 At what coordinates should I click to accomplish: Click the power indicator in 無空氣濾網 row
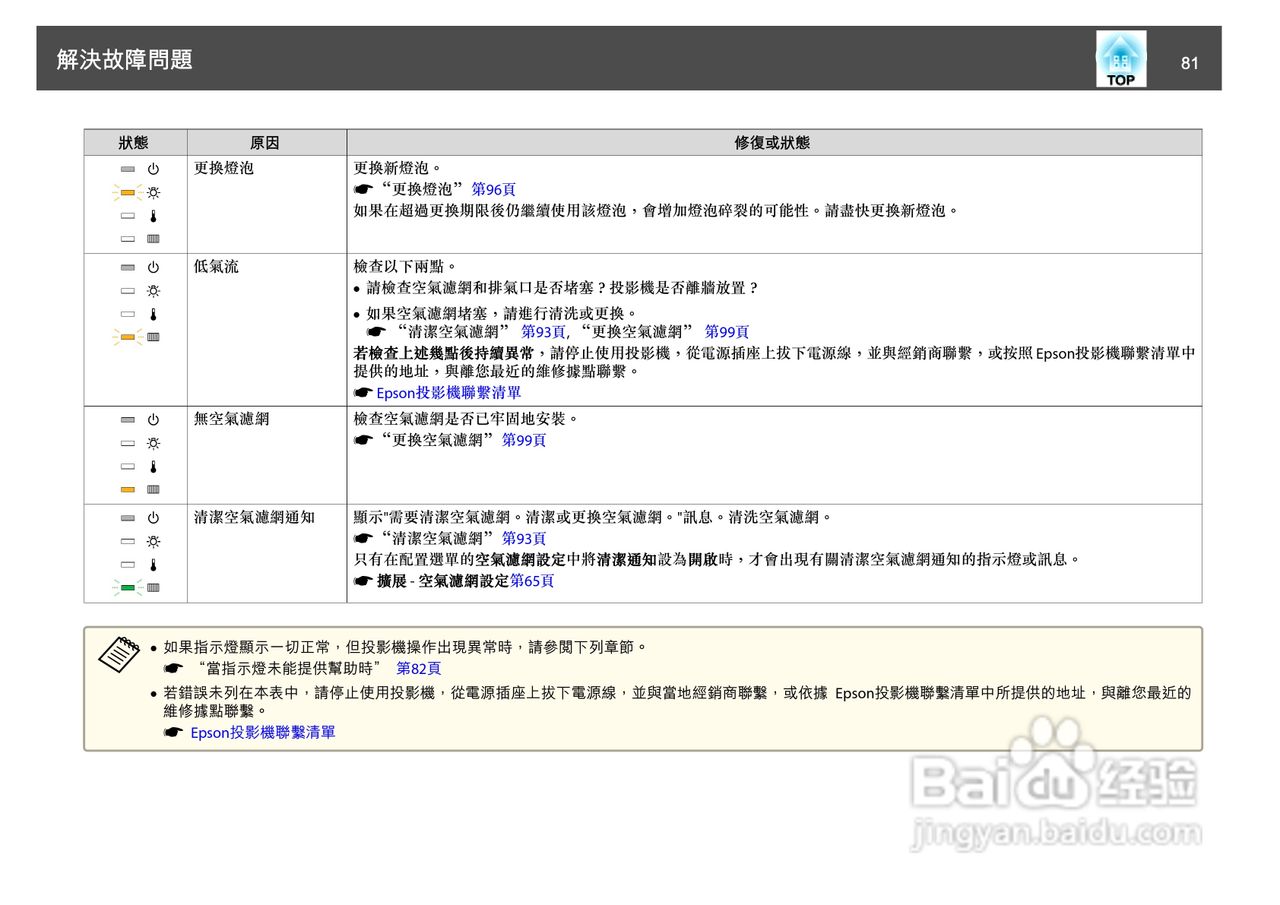128,420
